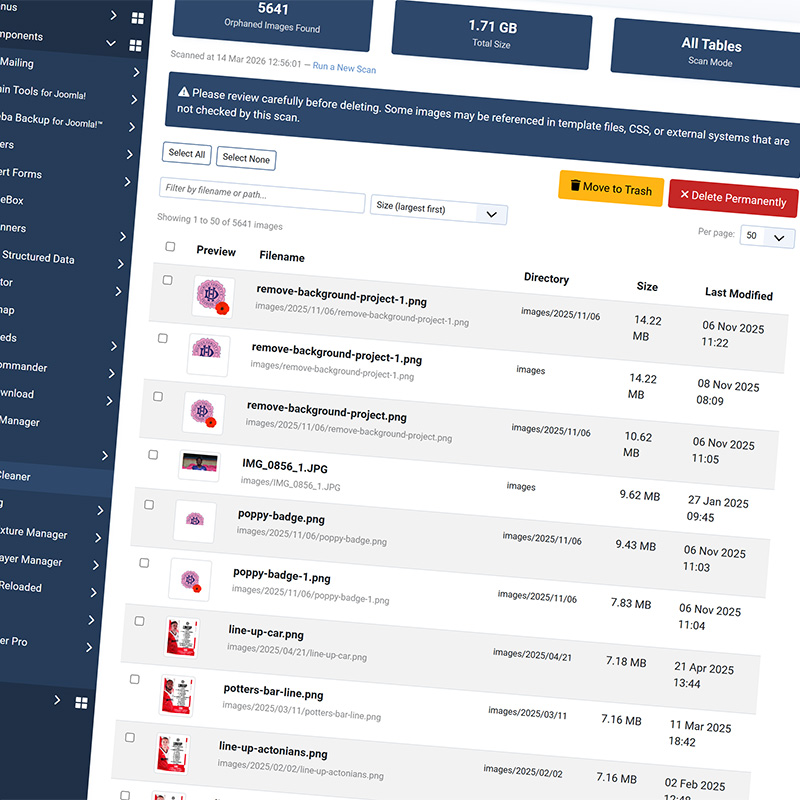Click the grid icon at the sidebar bottom
This screenshot has height=800, width=800.
click(82, 702)
